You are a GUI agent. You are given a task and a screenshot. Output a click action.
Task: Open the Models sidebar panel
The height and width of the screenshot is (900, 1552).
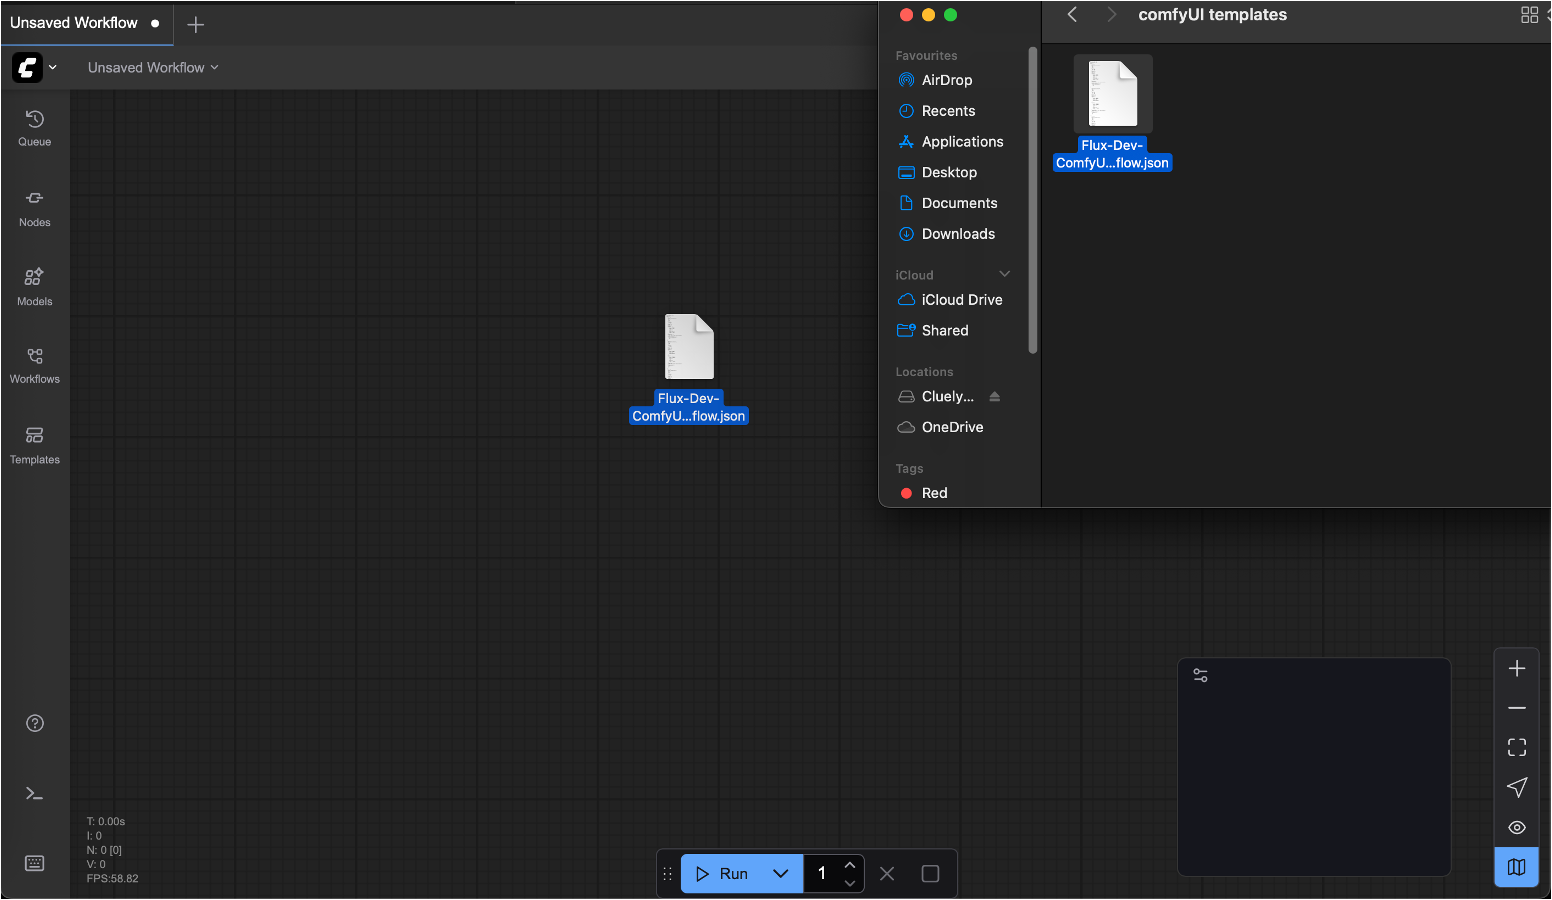coord(35,287)
